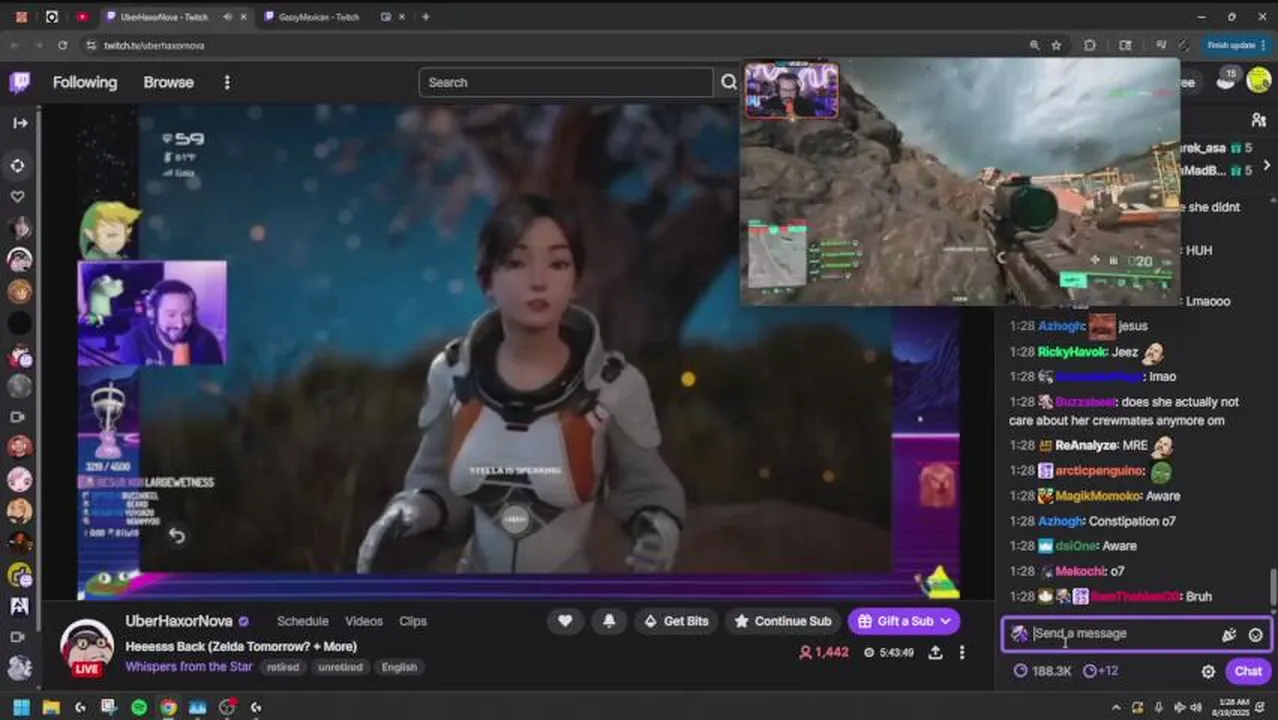Click the purple Chat send button
The image size is (1278, 720).
(1248, 671)
